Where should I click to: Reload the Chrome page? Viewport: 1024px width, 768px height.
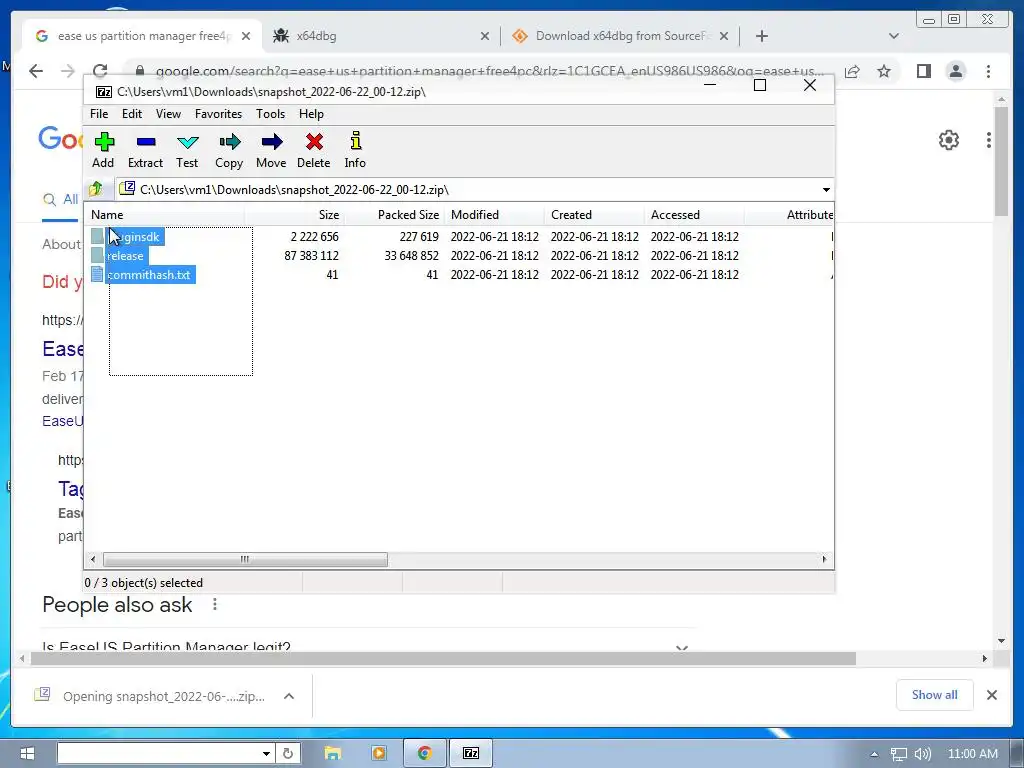click(100, 71)
